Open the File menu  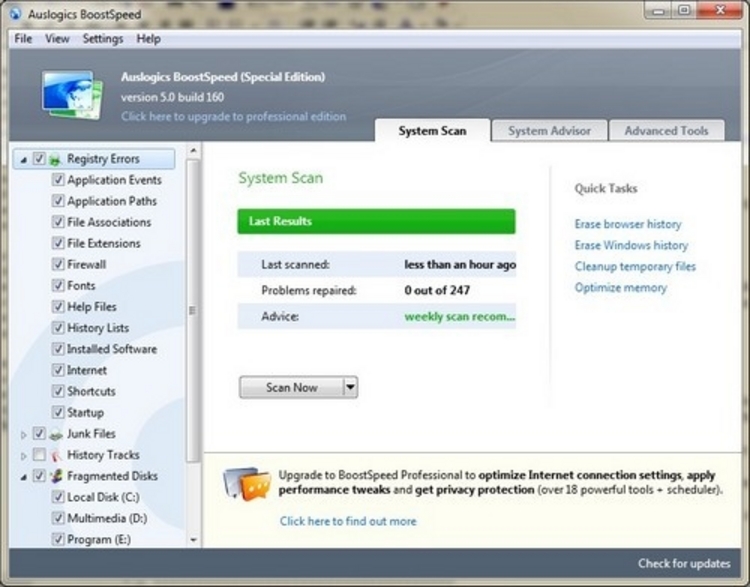pos(23,39)
